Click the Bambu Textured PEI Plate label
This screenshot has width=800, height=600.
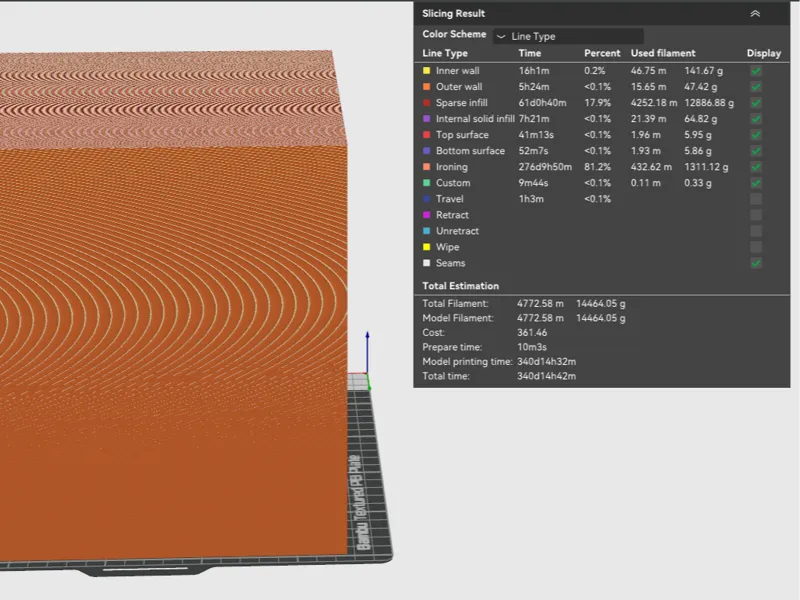point(361,503)
